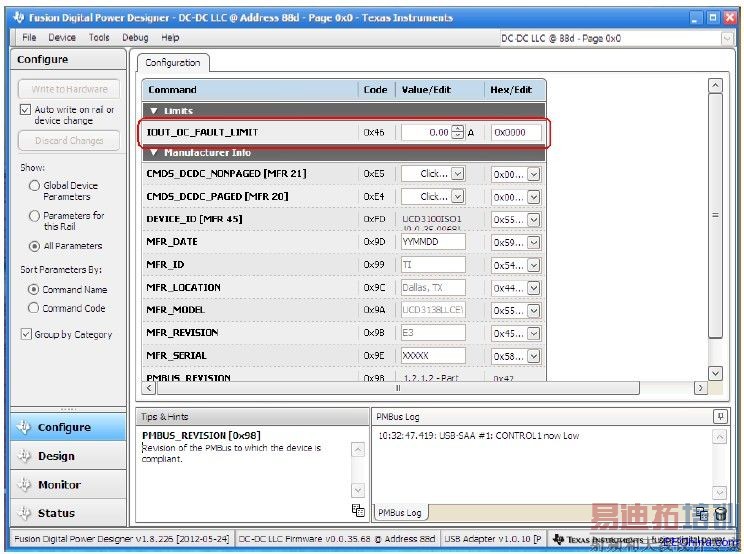Select Parameters for this Rail radio
Image resolution: width=744 pixels, height=554 pixels.
click(34, 216)
